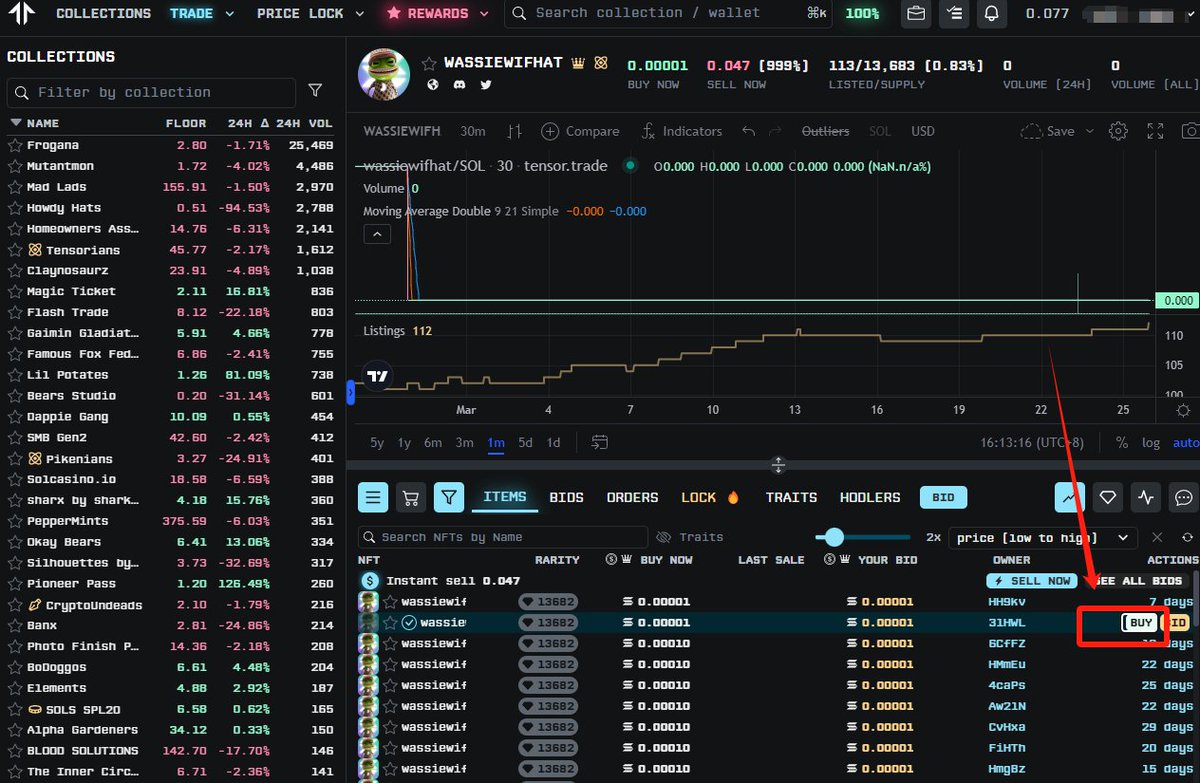Open the WASSIEWIFHAT Discord link
Screen dimensions: 1200x783
point(460,85)
